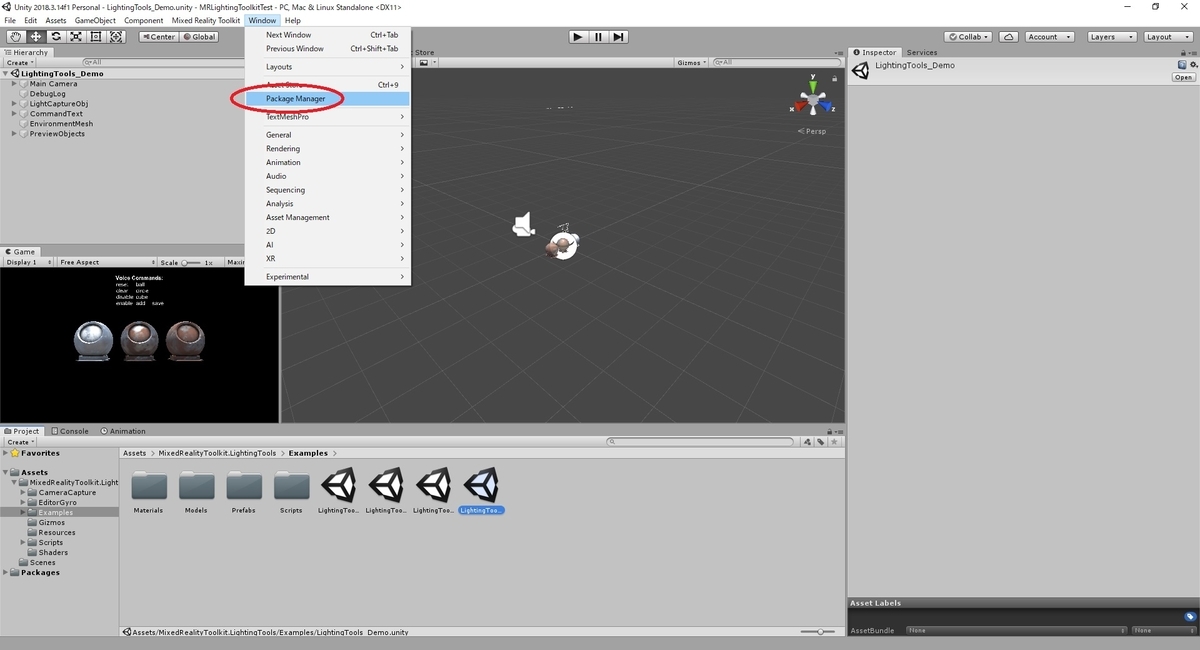Image resolution: width=1200 pixels, height=650 pixels.
Task: Adjust the Game view Scale slider
Action: click(190, 262)
